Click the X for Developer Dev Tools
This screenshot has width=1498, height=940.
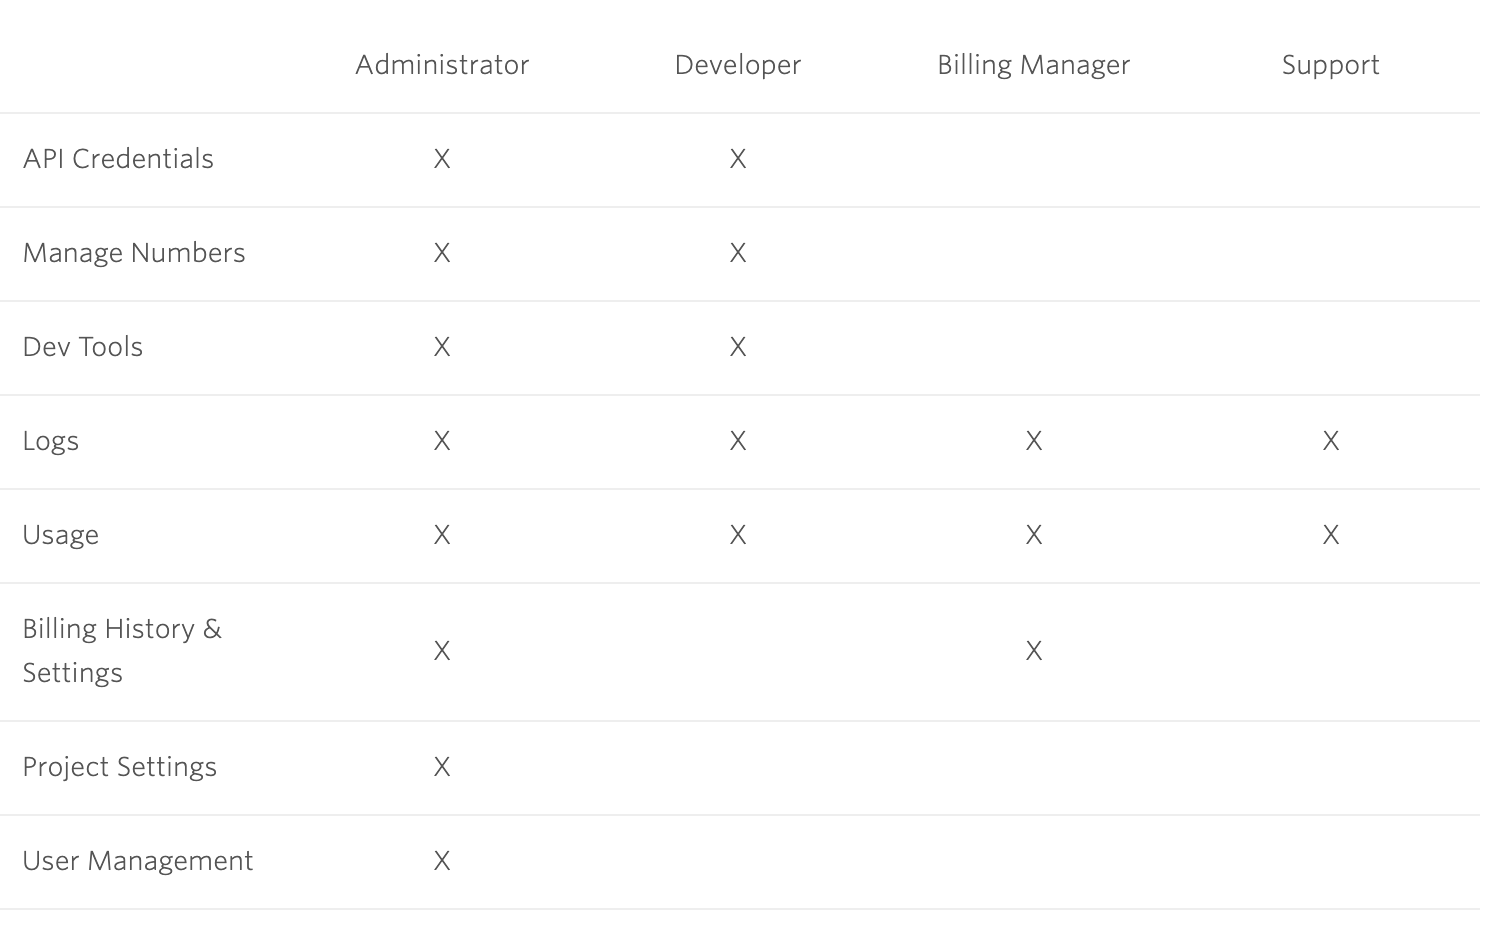738,347
